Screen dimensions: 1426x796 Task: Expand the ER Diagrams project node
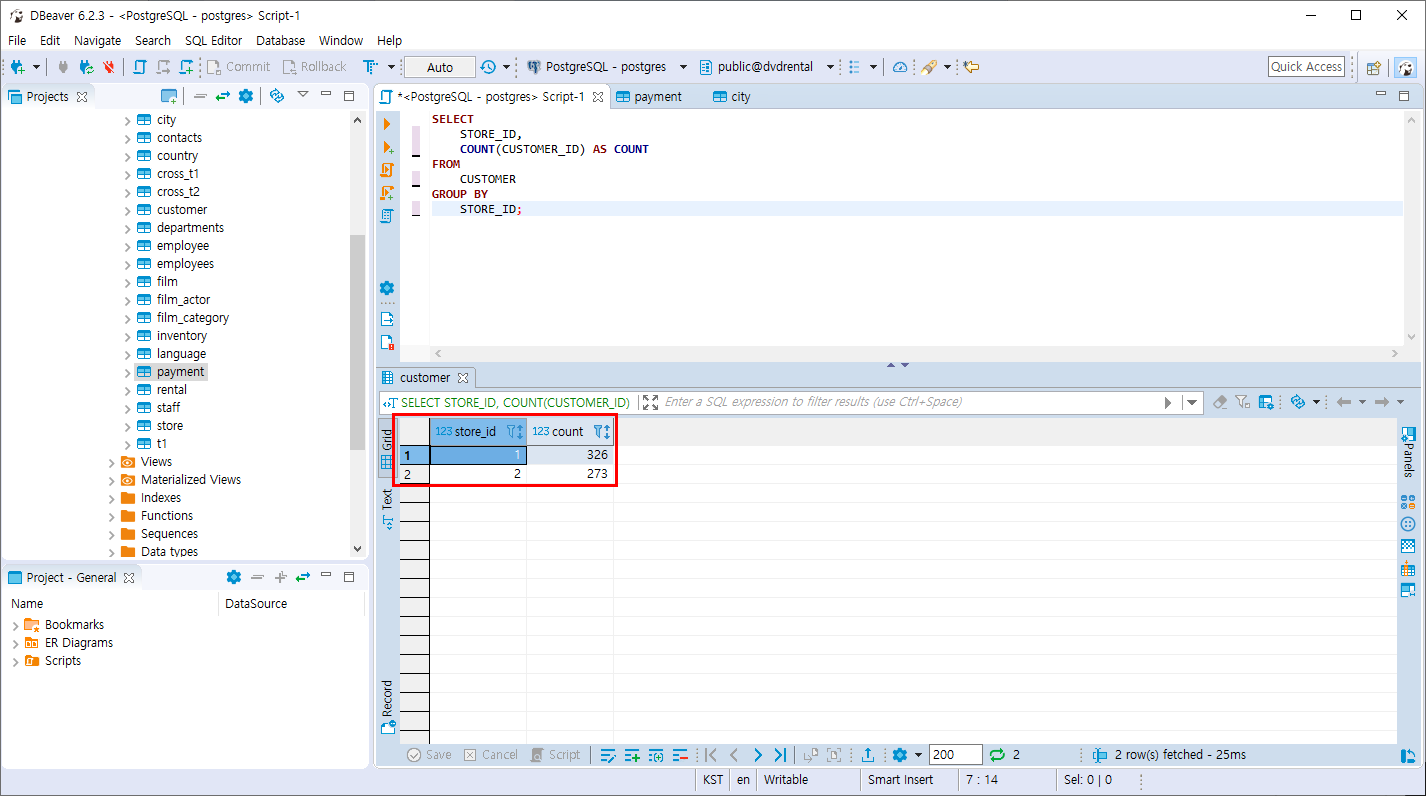(x=15, y=643)
